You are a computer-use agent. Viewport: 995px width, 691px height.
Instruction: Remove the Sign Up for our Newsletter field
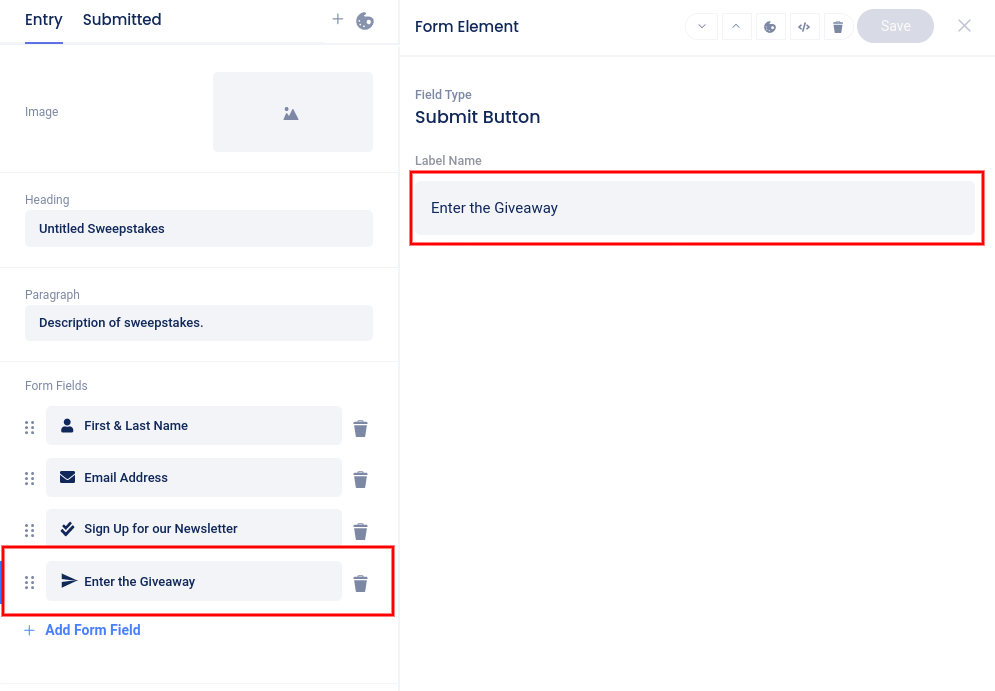coord(360,531)
